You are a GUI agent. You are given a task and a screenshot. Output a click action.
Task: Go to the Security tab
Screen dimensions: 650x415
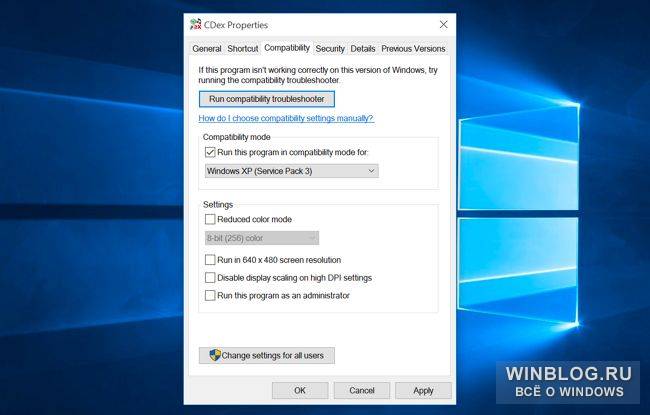(x=330, y=49)
